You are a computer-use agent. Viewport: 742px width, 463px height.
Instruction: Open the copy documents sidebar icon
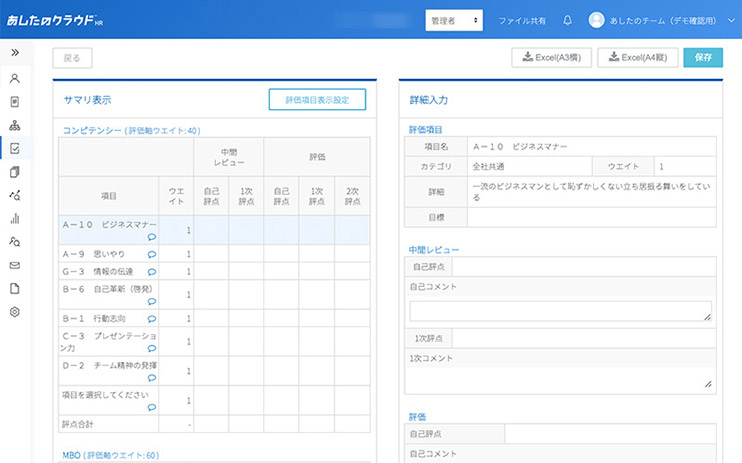(x=15, y=172)
